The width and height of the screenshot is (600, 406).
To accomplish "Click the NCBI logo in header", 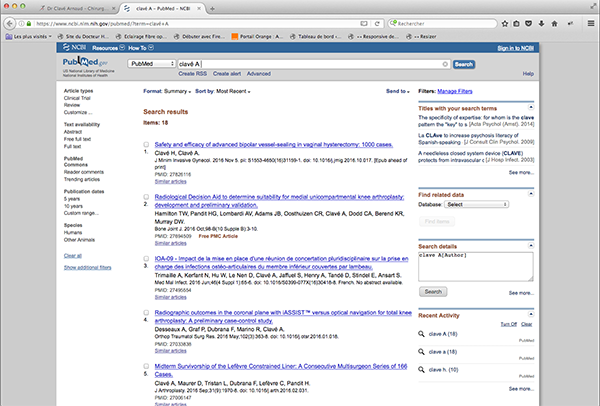I will click(74, 47).
